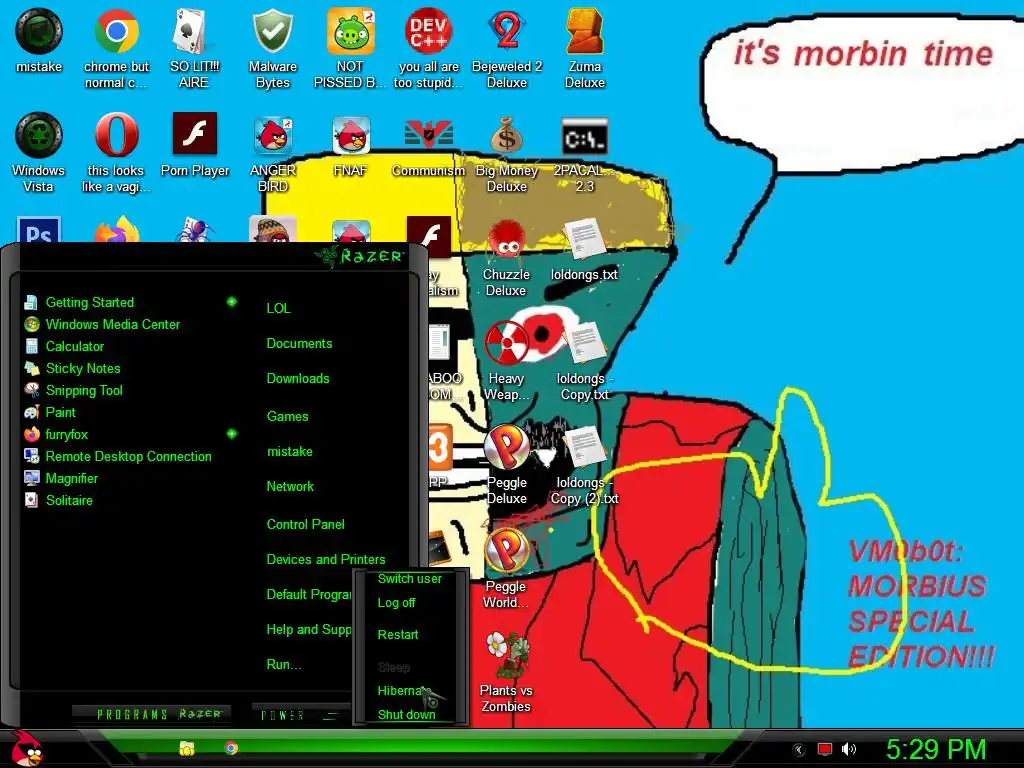Open the loldongs.txt file
Screen dimensions: 1024x768
[x=584, y=249]
